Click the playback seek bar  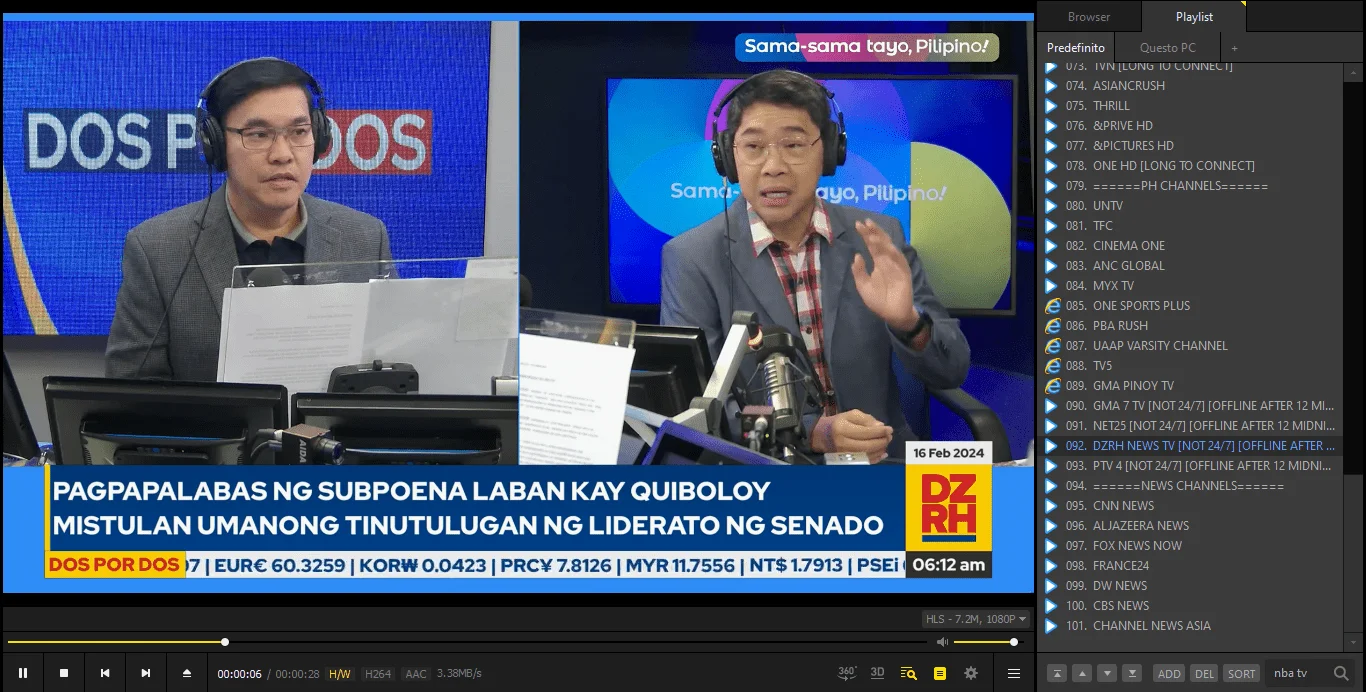(467, 642)
